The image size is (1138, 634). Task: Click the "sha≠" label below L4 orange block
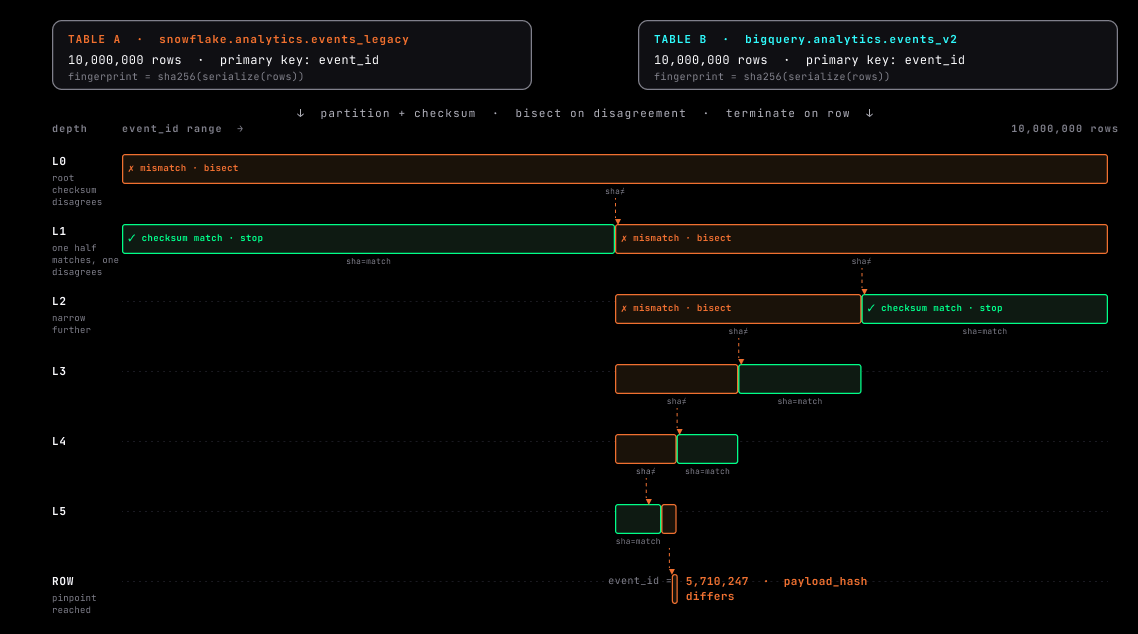[x=645, y=472]
